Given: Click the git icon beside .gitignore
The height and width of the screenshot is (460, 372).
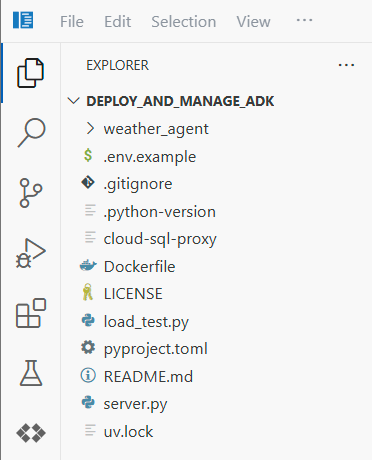Looking at the screenshot, I should coord(88,183).
